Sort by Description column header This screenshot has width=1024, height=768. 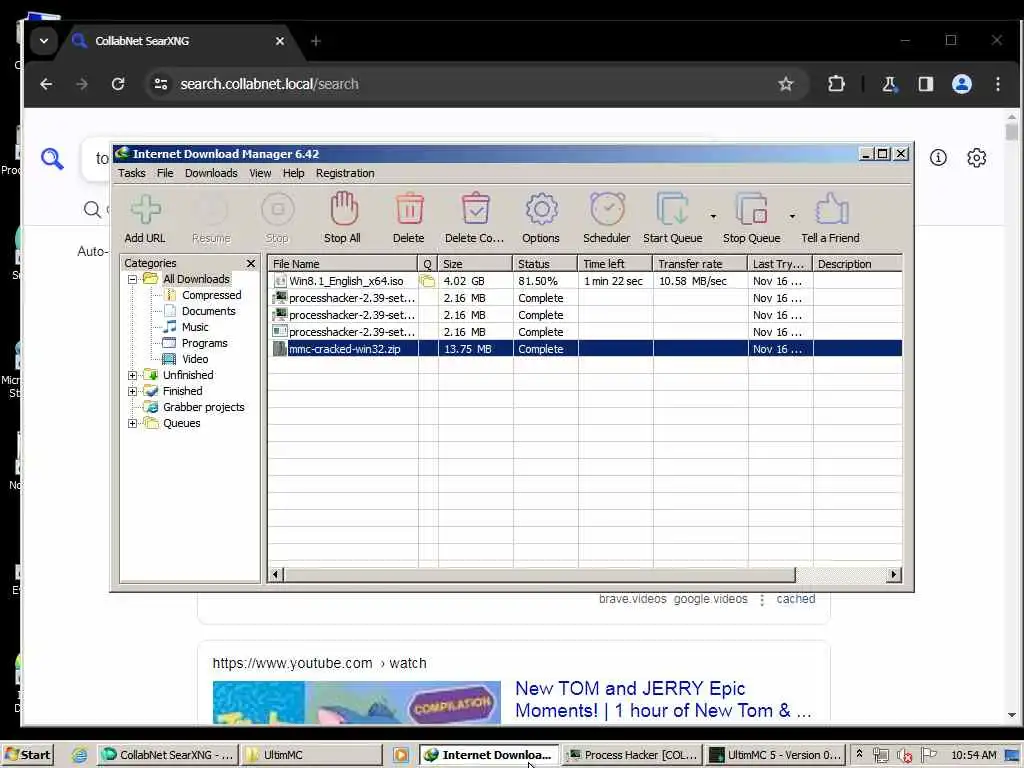[857, 264]
